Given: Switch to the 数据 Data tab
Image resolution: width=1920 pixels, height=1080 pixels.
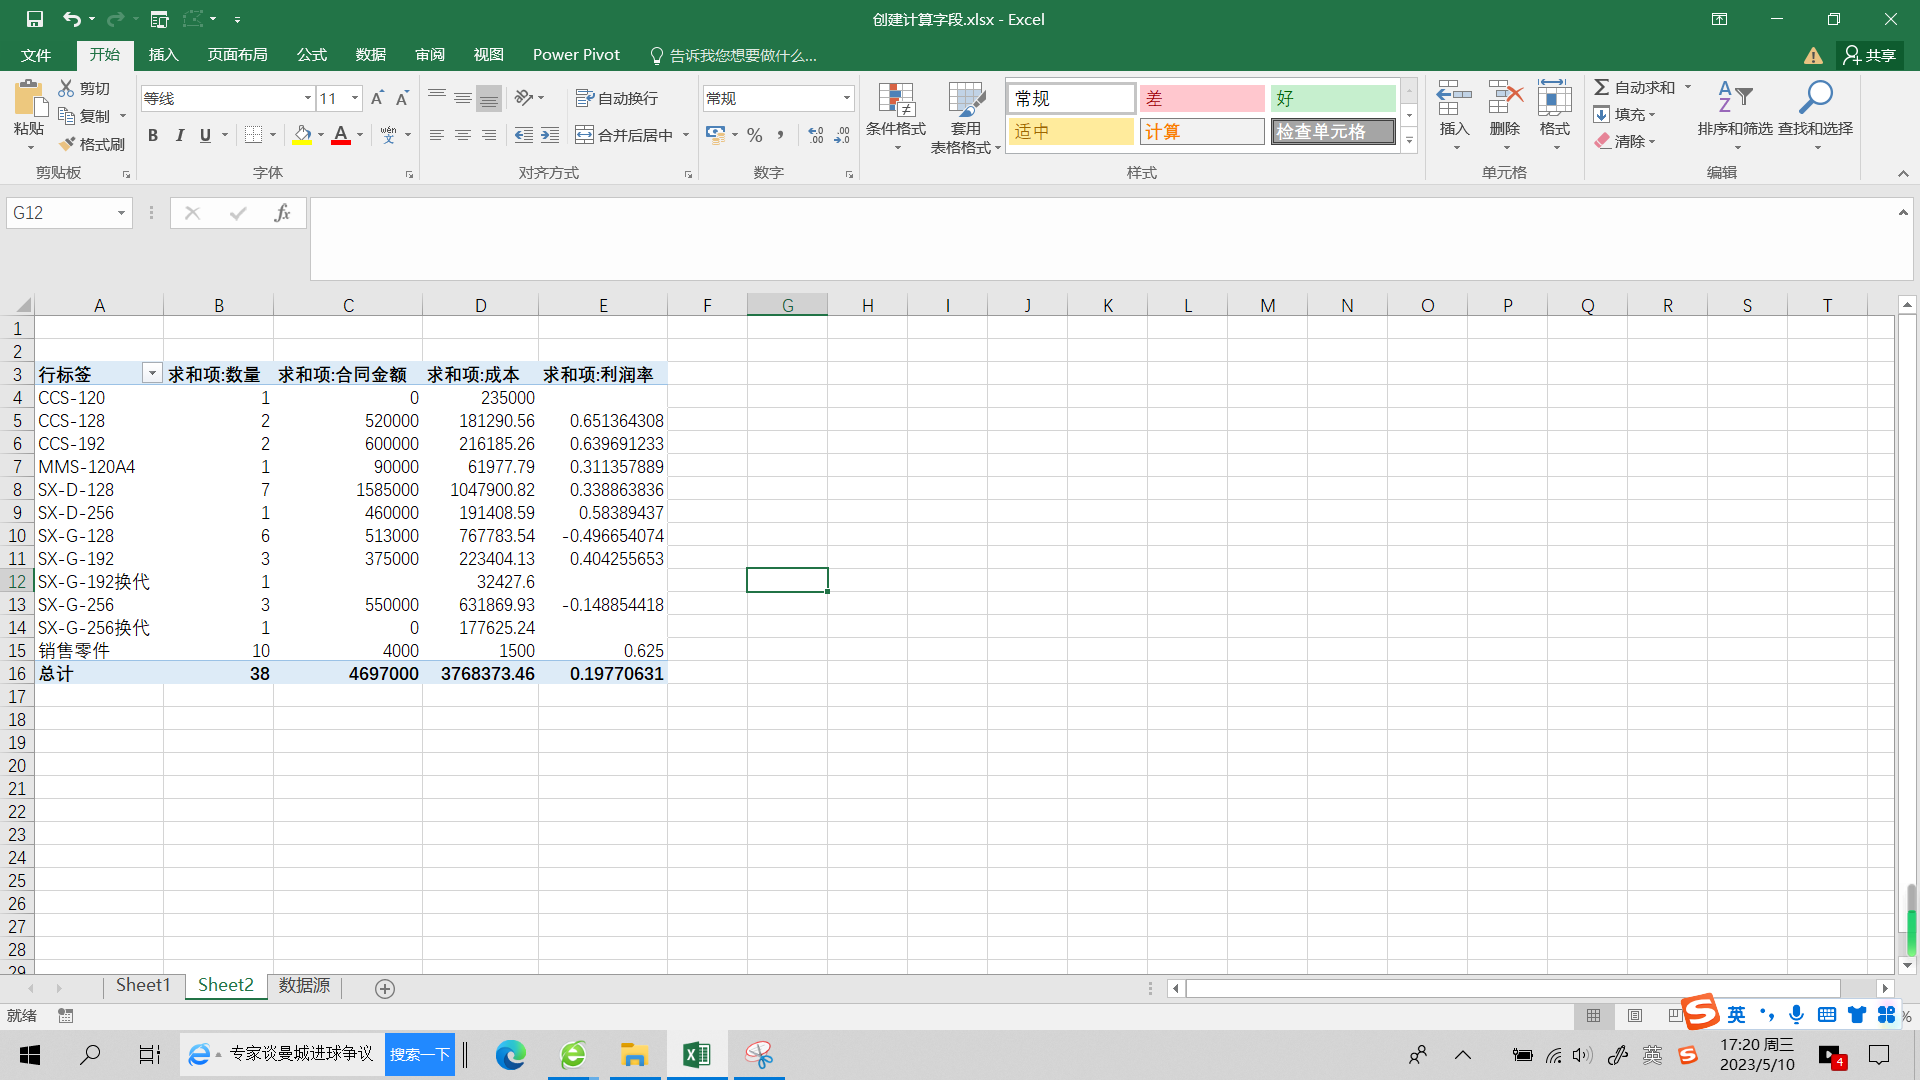Looking at the screenshot, I should click(x=370, y=55).
